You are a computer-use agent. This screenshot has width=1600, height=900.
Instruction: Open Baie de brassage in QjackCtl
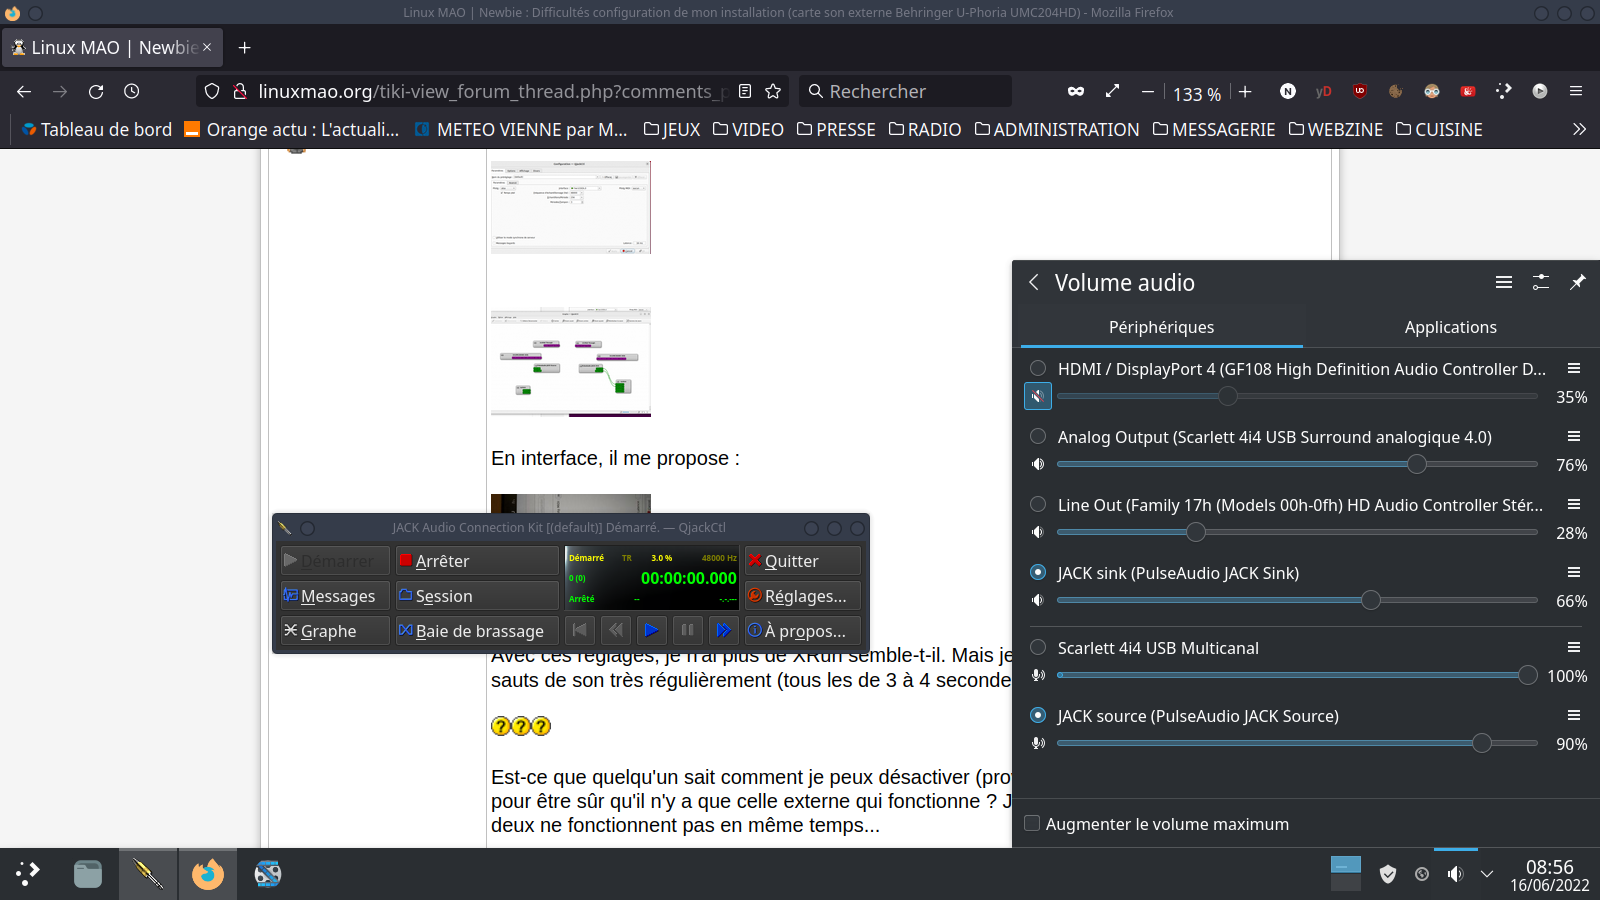click(x=477, y=631)
